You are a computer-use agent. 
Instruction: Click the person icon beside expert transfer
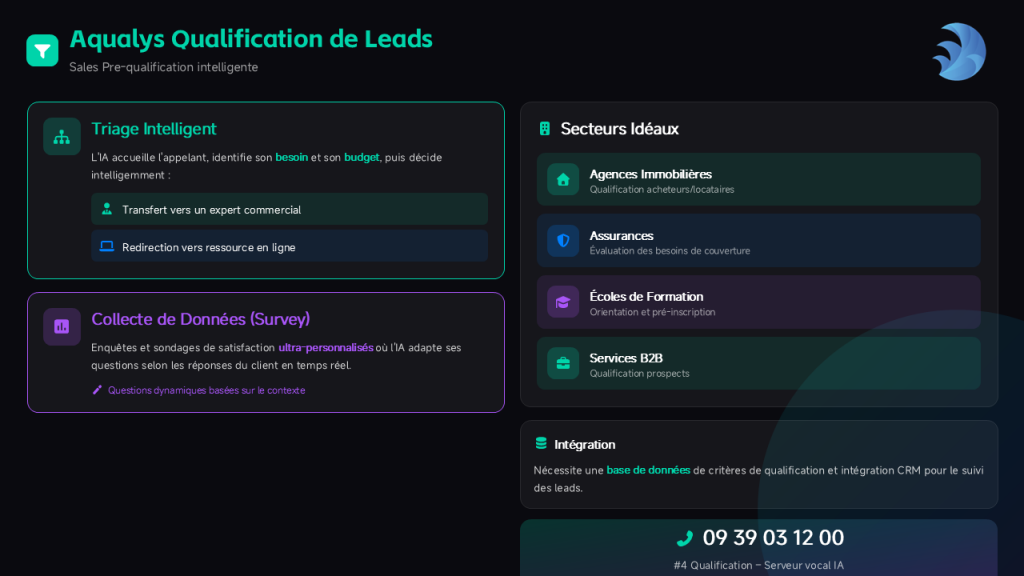(107, 209)
